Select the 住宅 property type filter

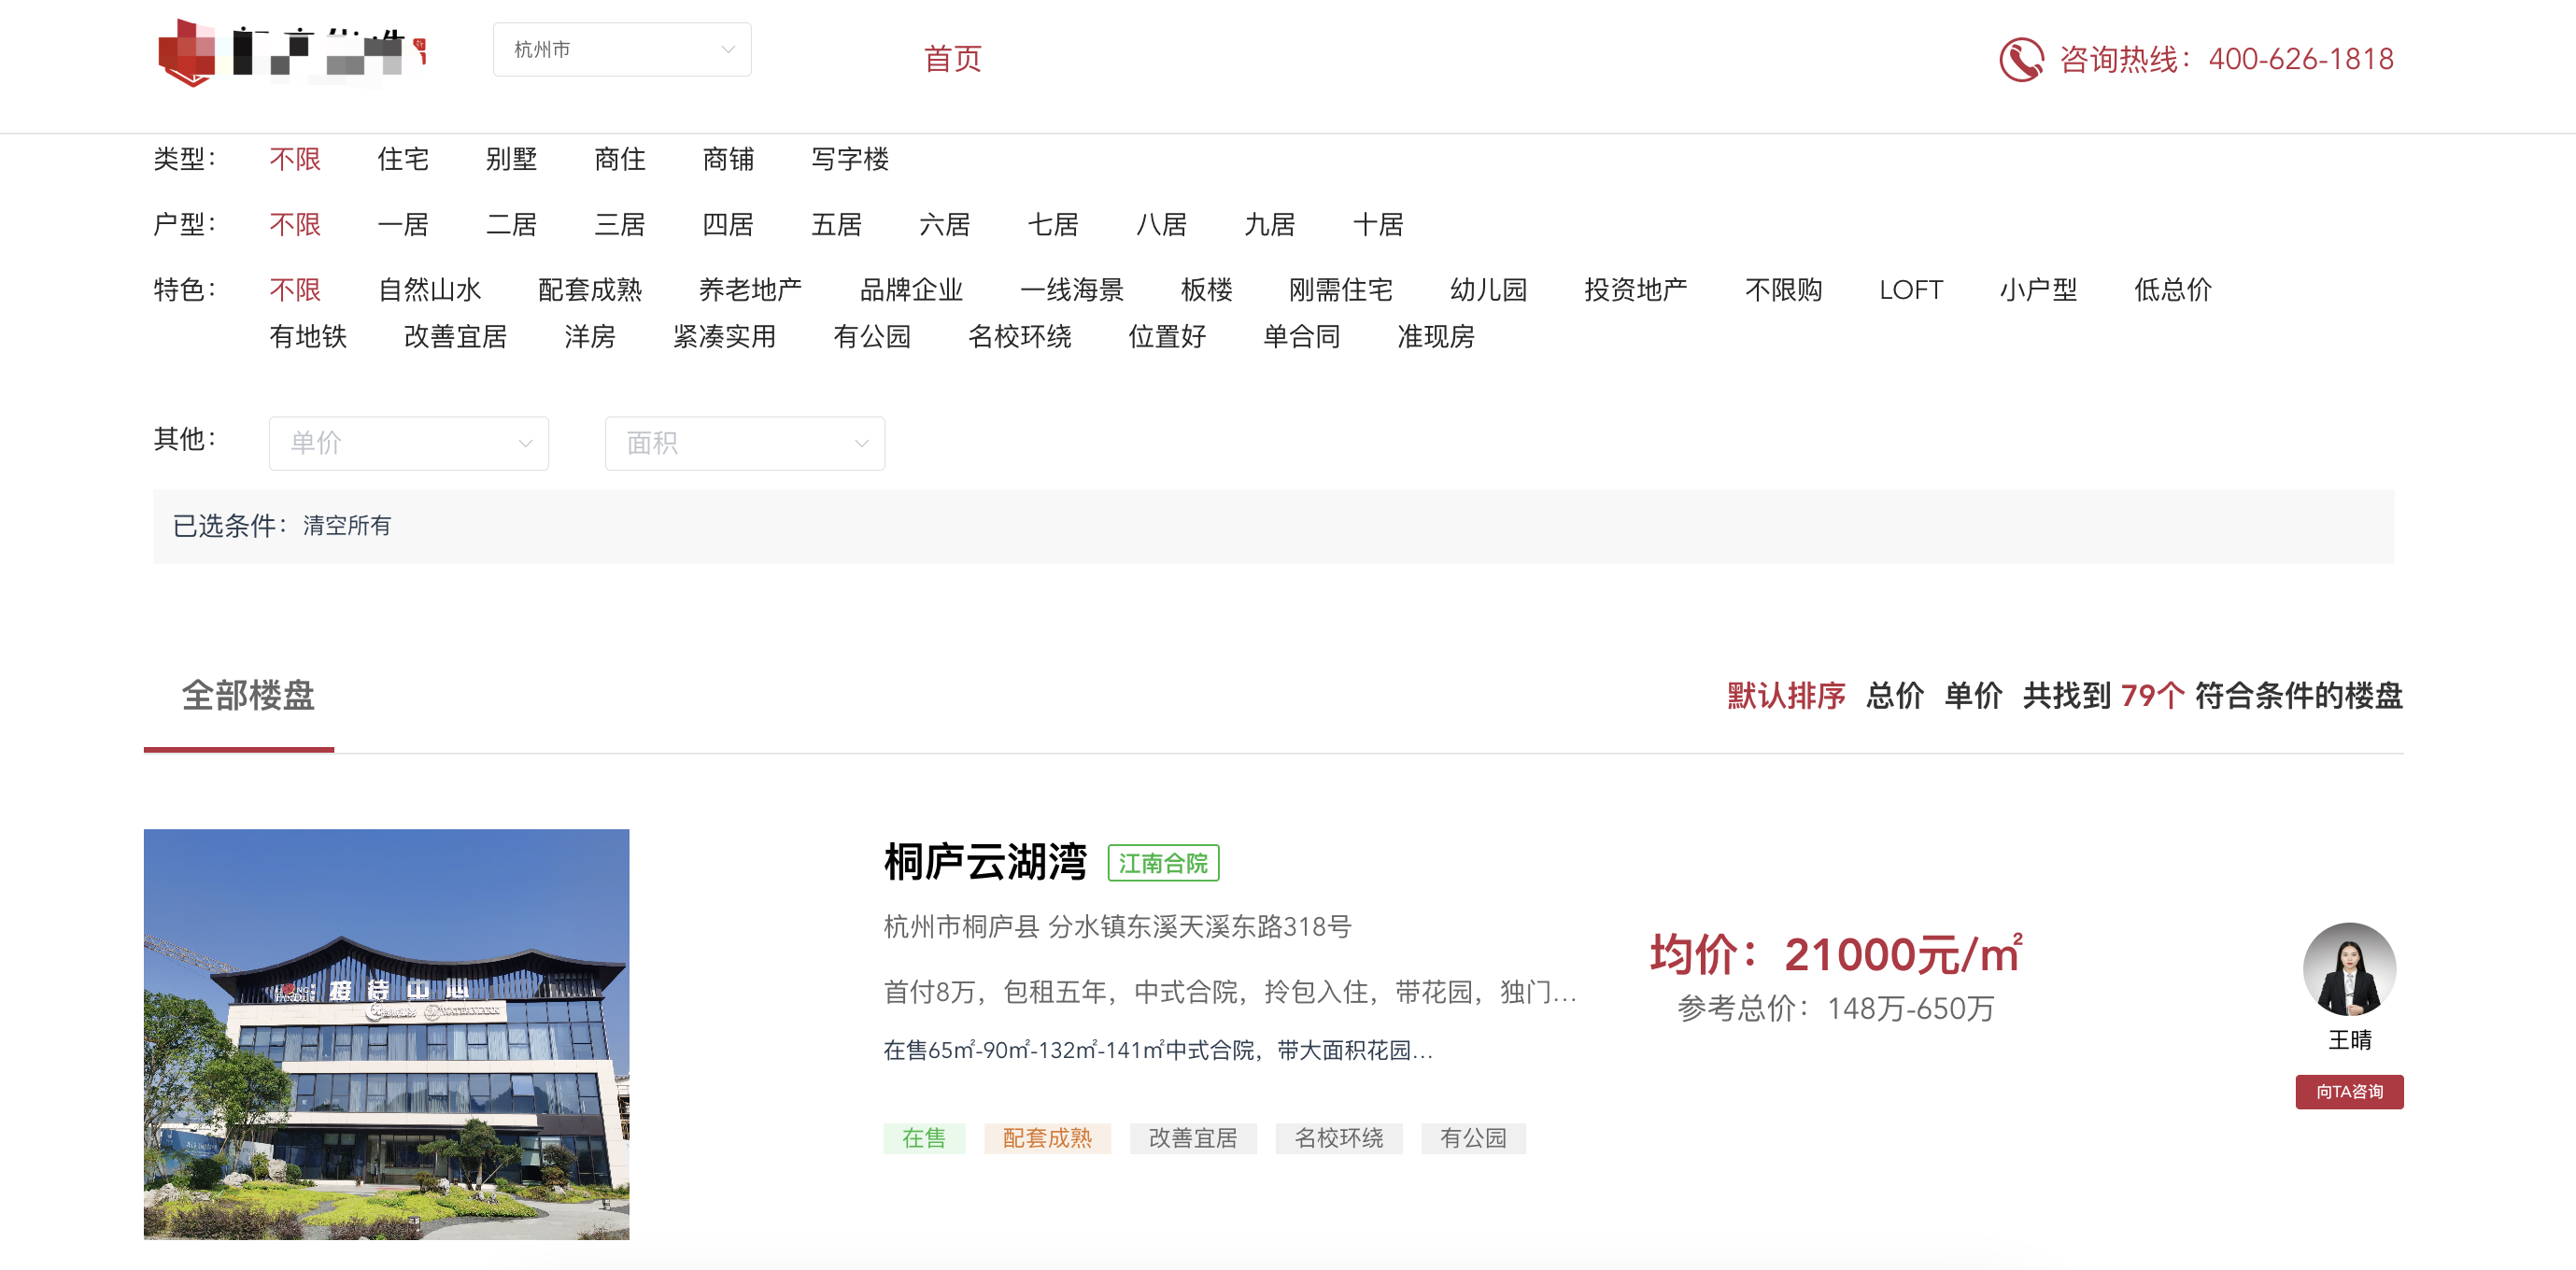403,159
